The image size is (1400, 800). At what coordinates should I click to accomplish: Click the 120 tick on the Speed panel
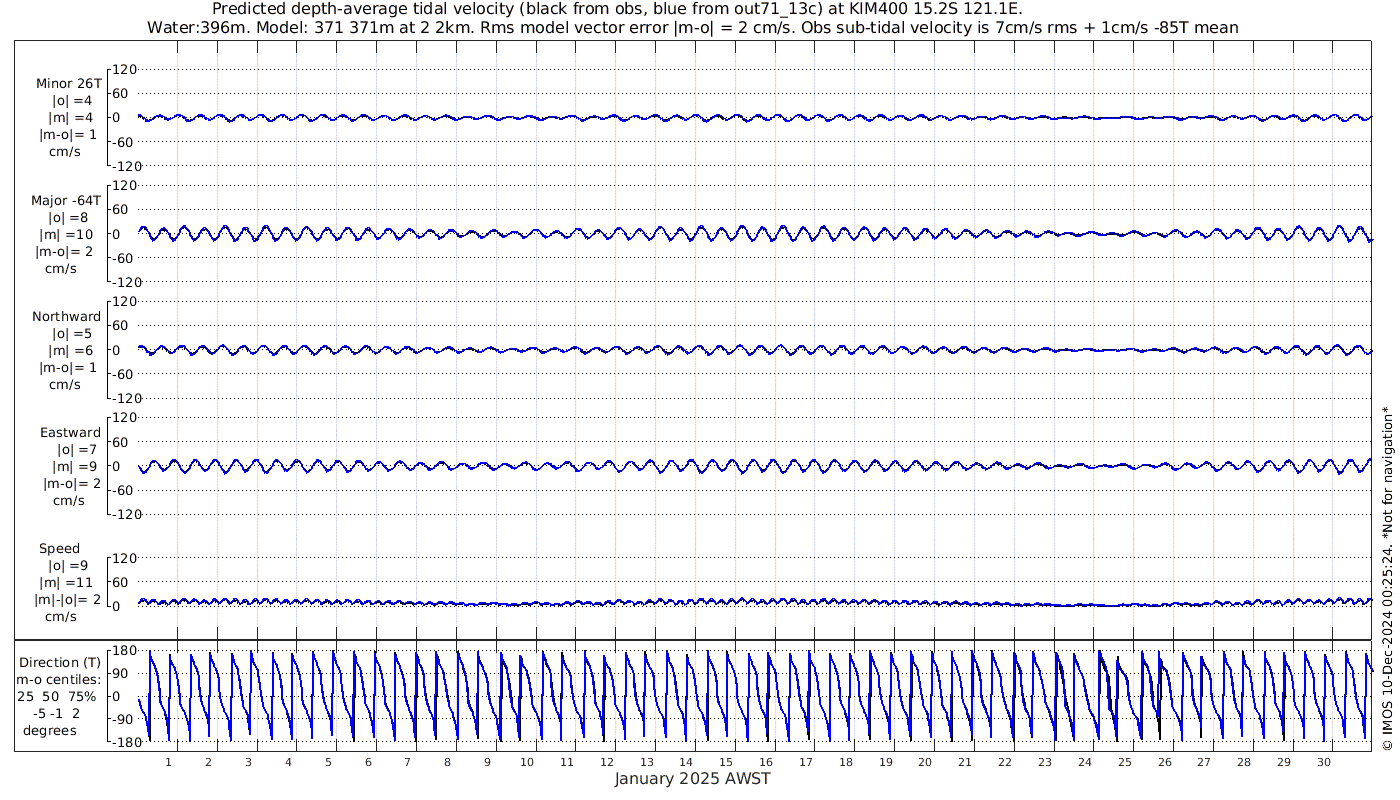coord(125,558)
